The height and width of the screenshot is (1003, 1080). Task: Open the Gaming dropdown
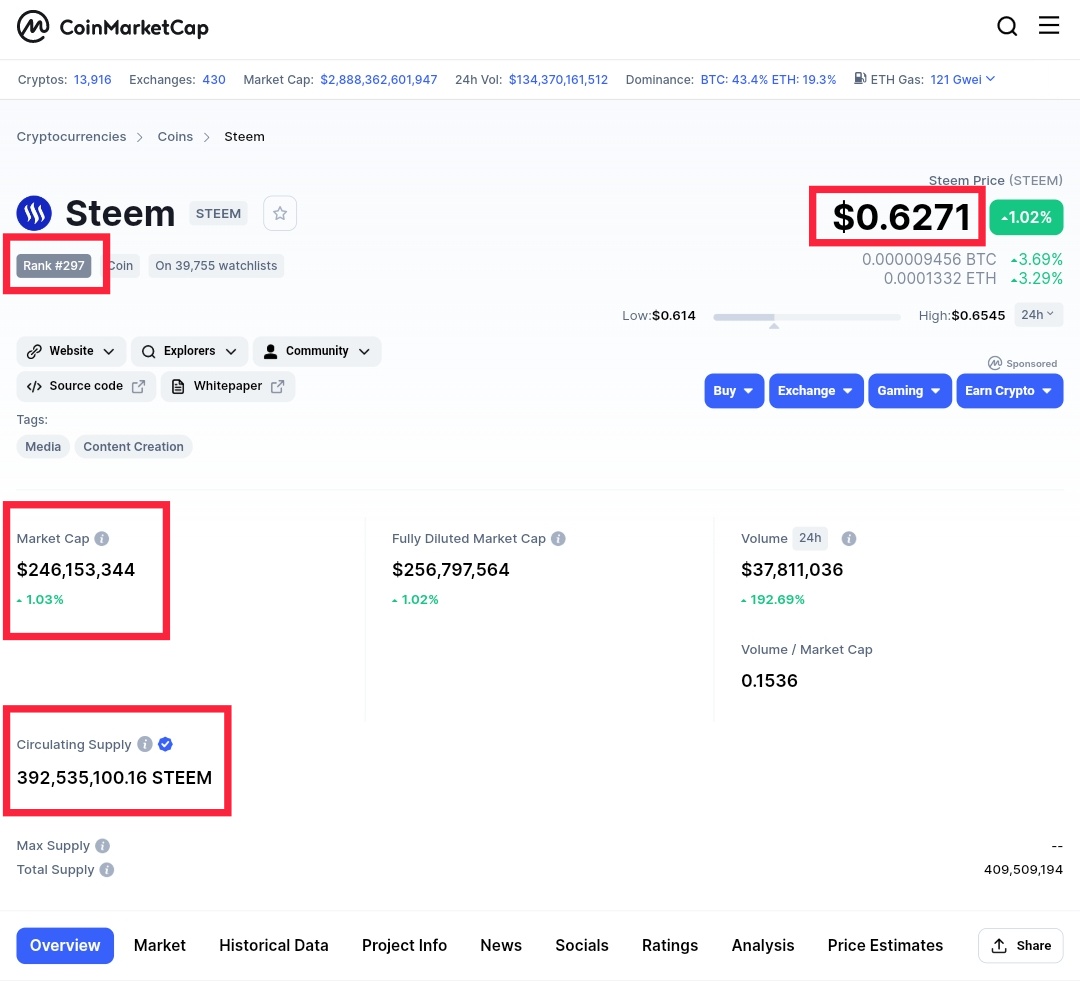pyautogui.click(x=910, y=391)
